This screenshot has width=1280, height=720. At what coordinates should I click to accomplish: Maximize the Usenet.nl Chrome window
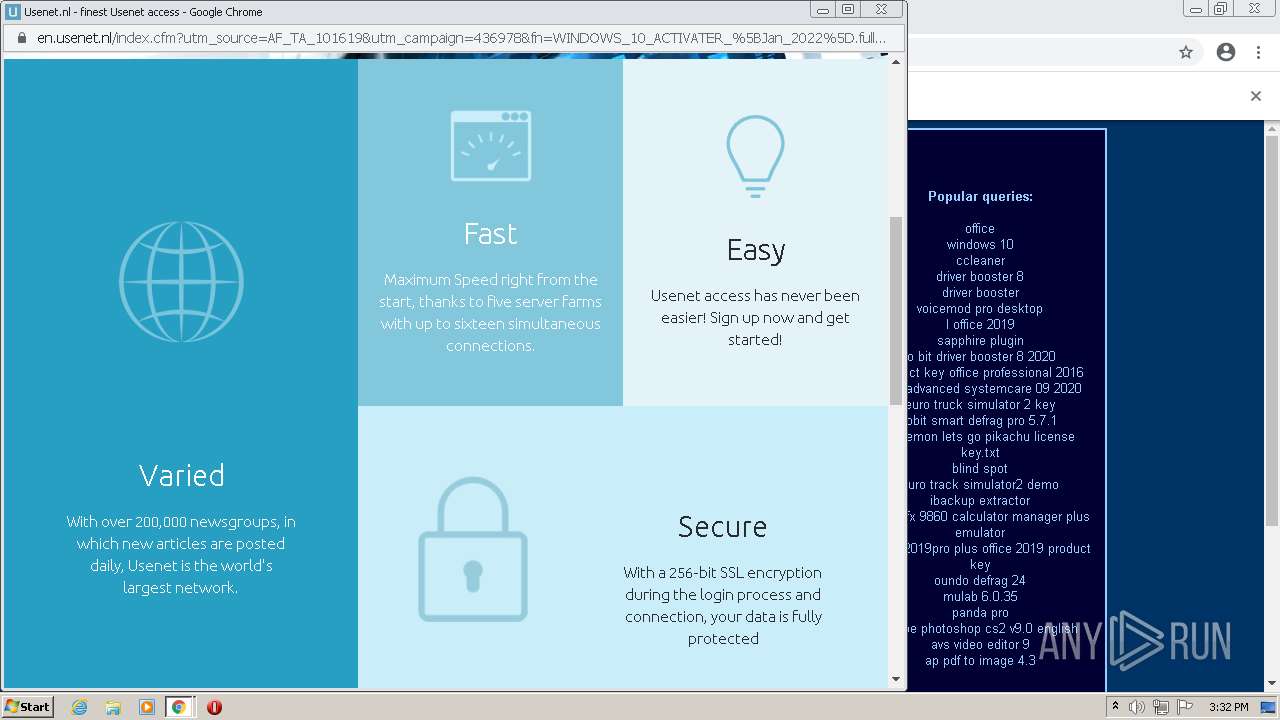(x=848, y=10)
